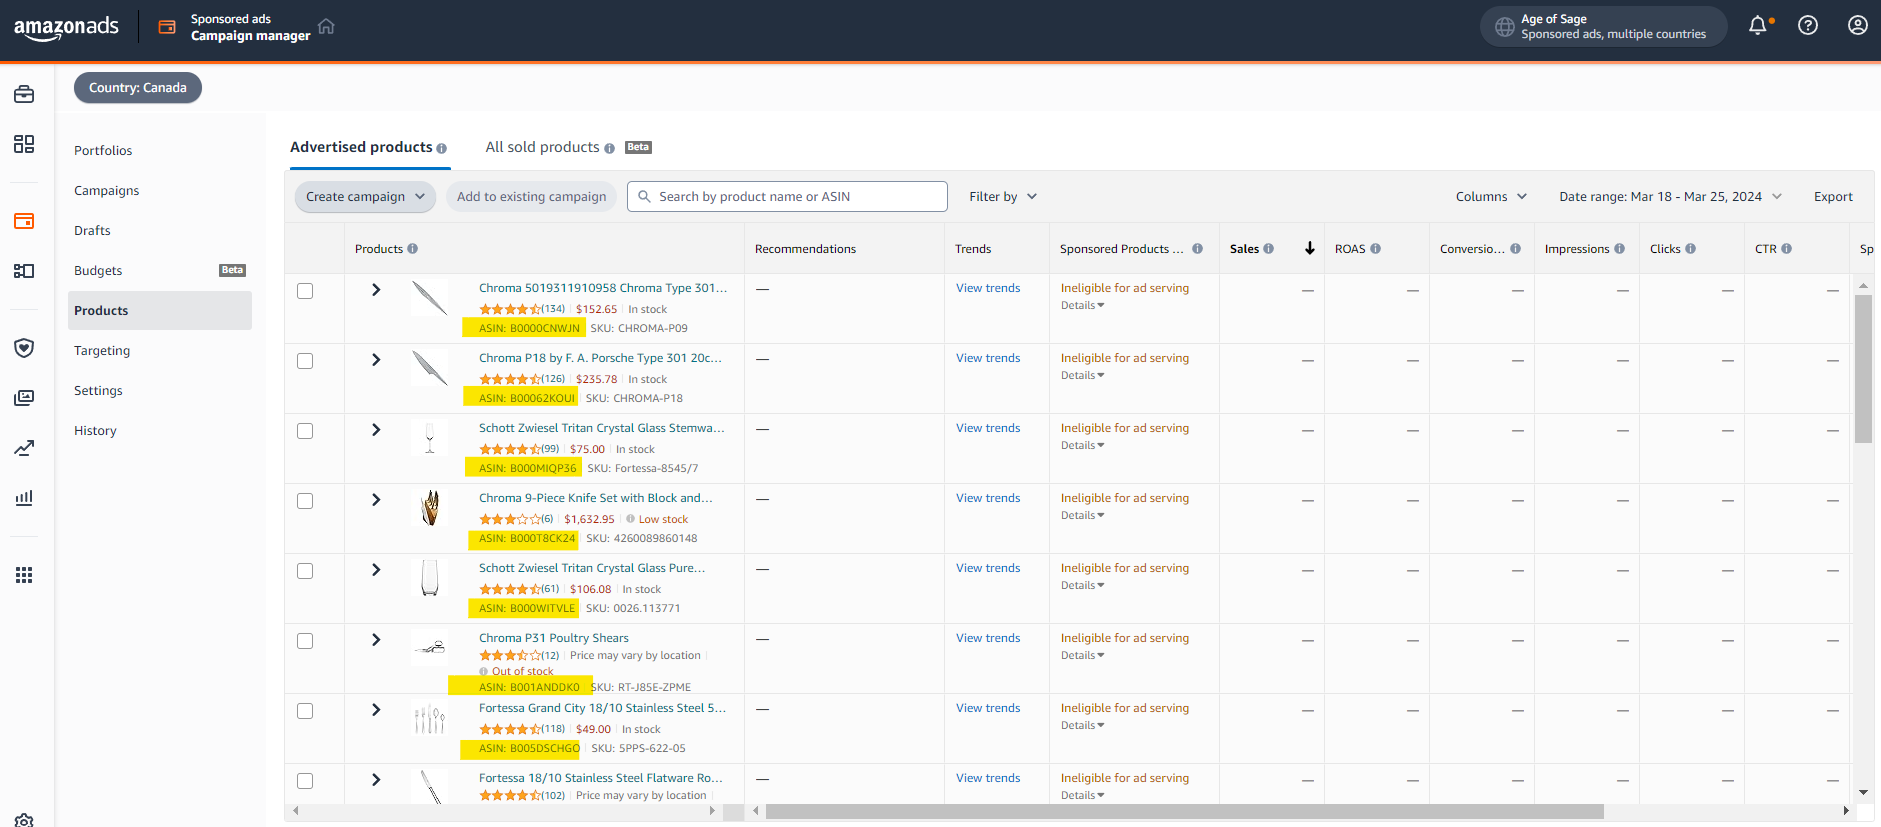Viewport: 1881px width, 827px height.
Task: Show info icon for Clicks column
Action: tap(1690, 249)
